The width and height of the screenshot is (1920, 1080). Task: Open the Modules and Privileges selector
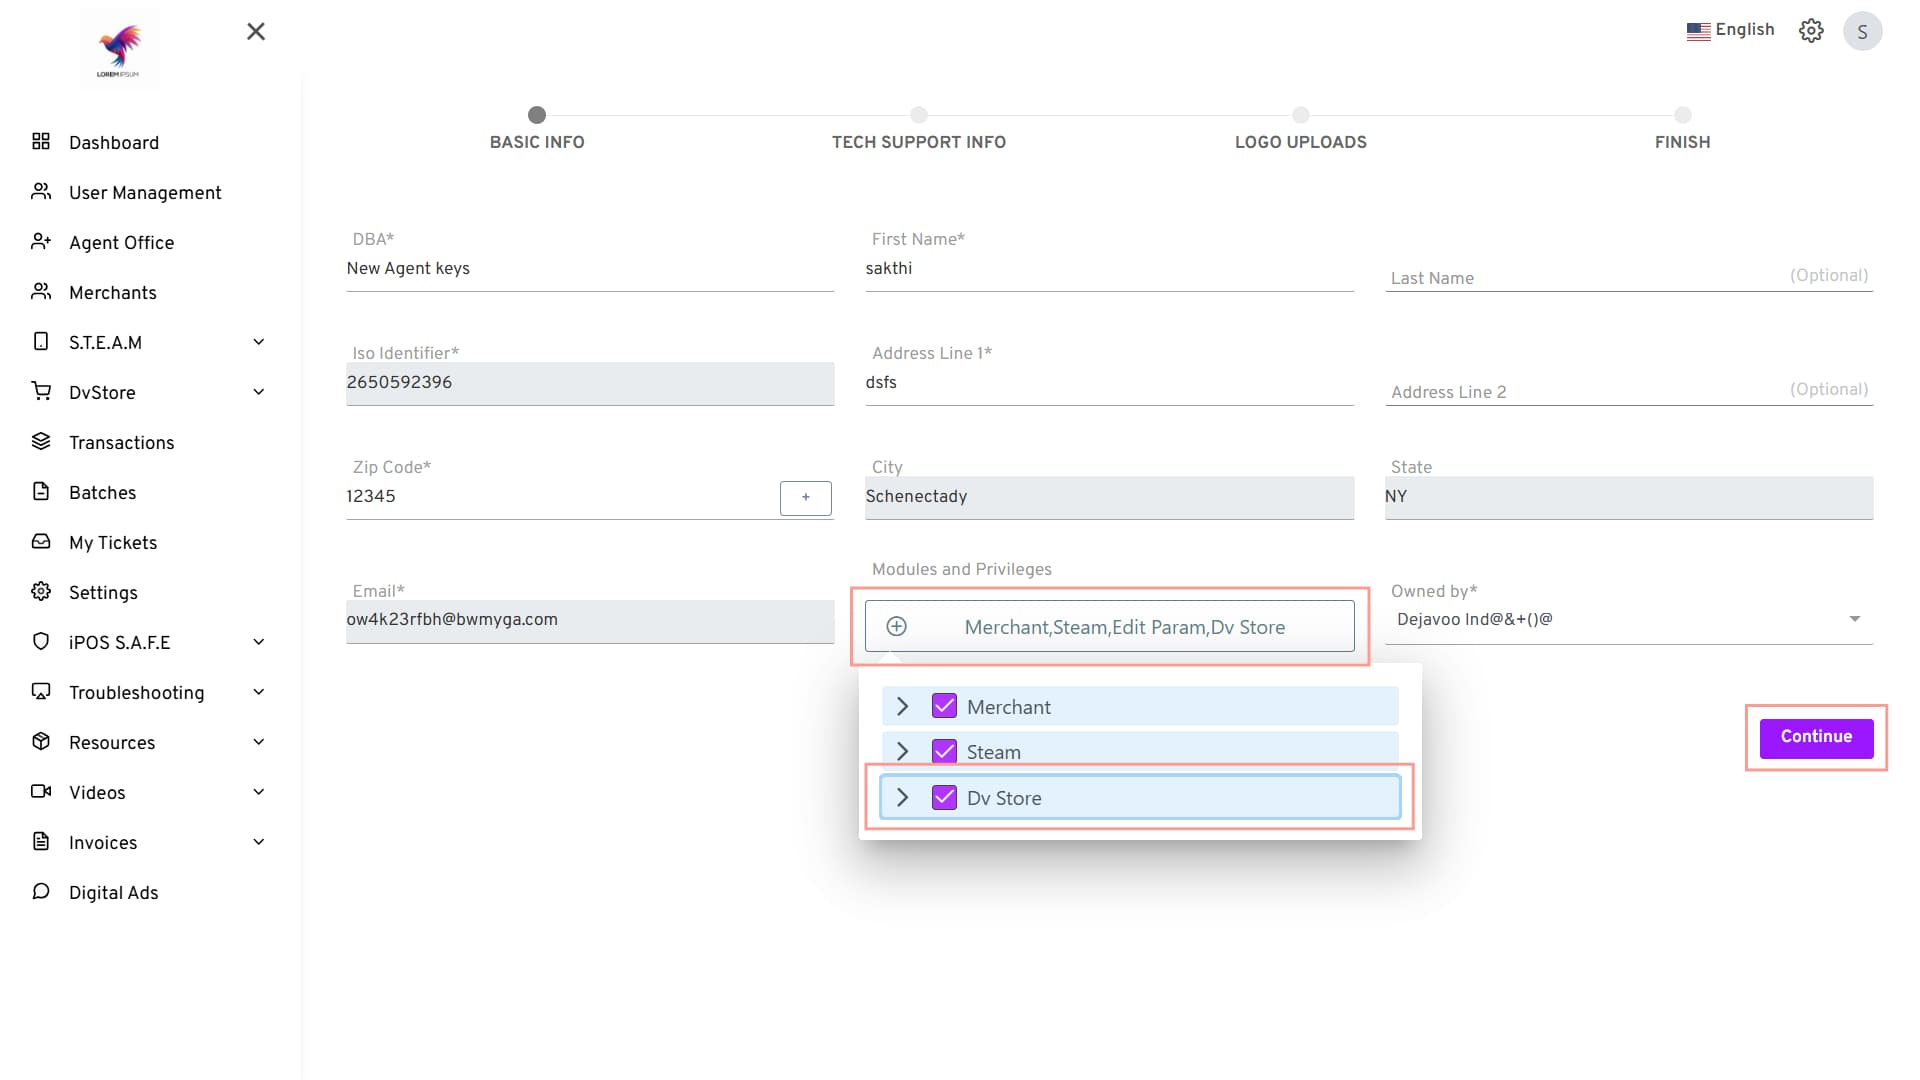tap(1109, 626)
